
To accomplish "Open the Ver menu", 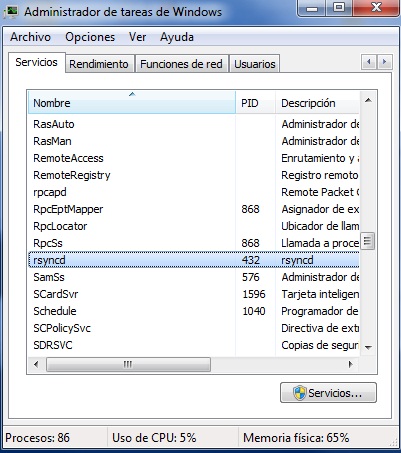I will point(137,37).
